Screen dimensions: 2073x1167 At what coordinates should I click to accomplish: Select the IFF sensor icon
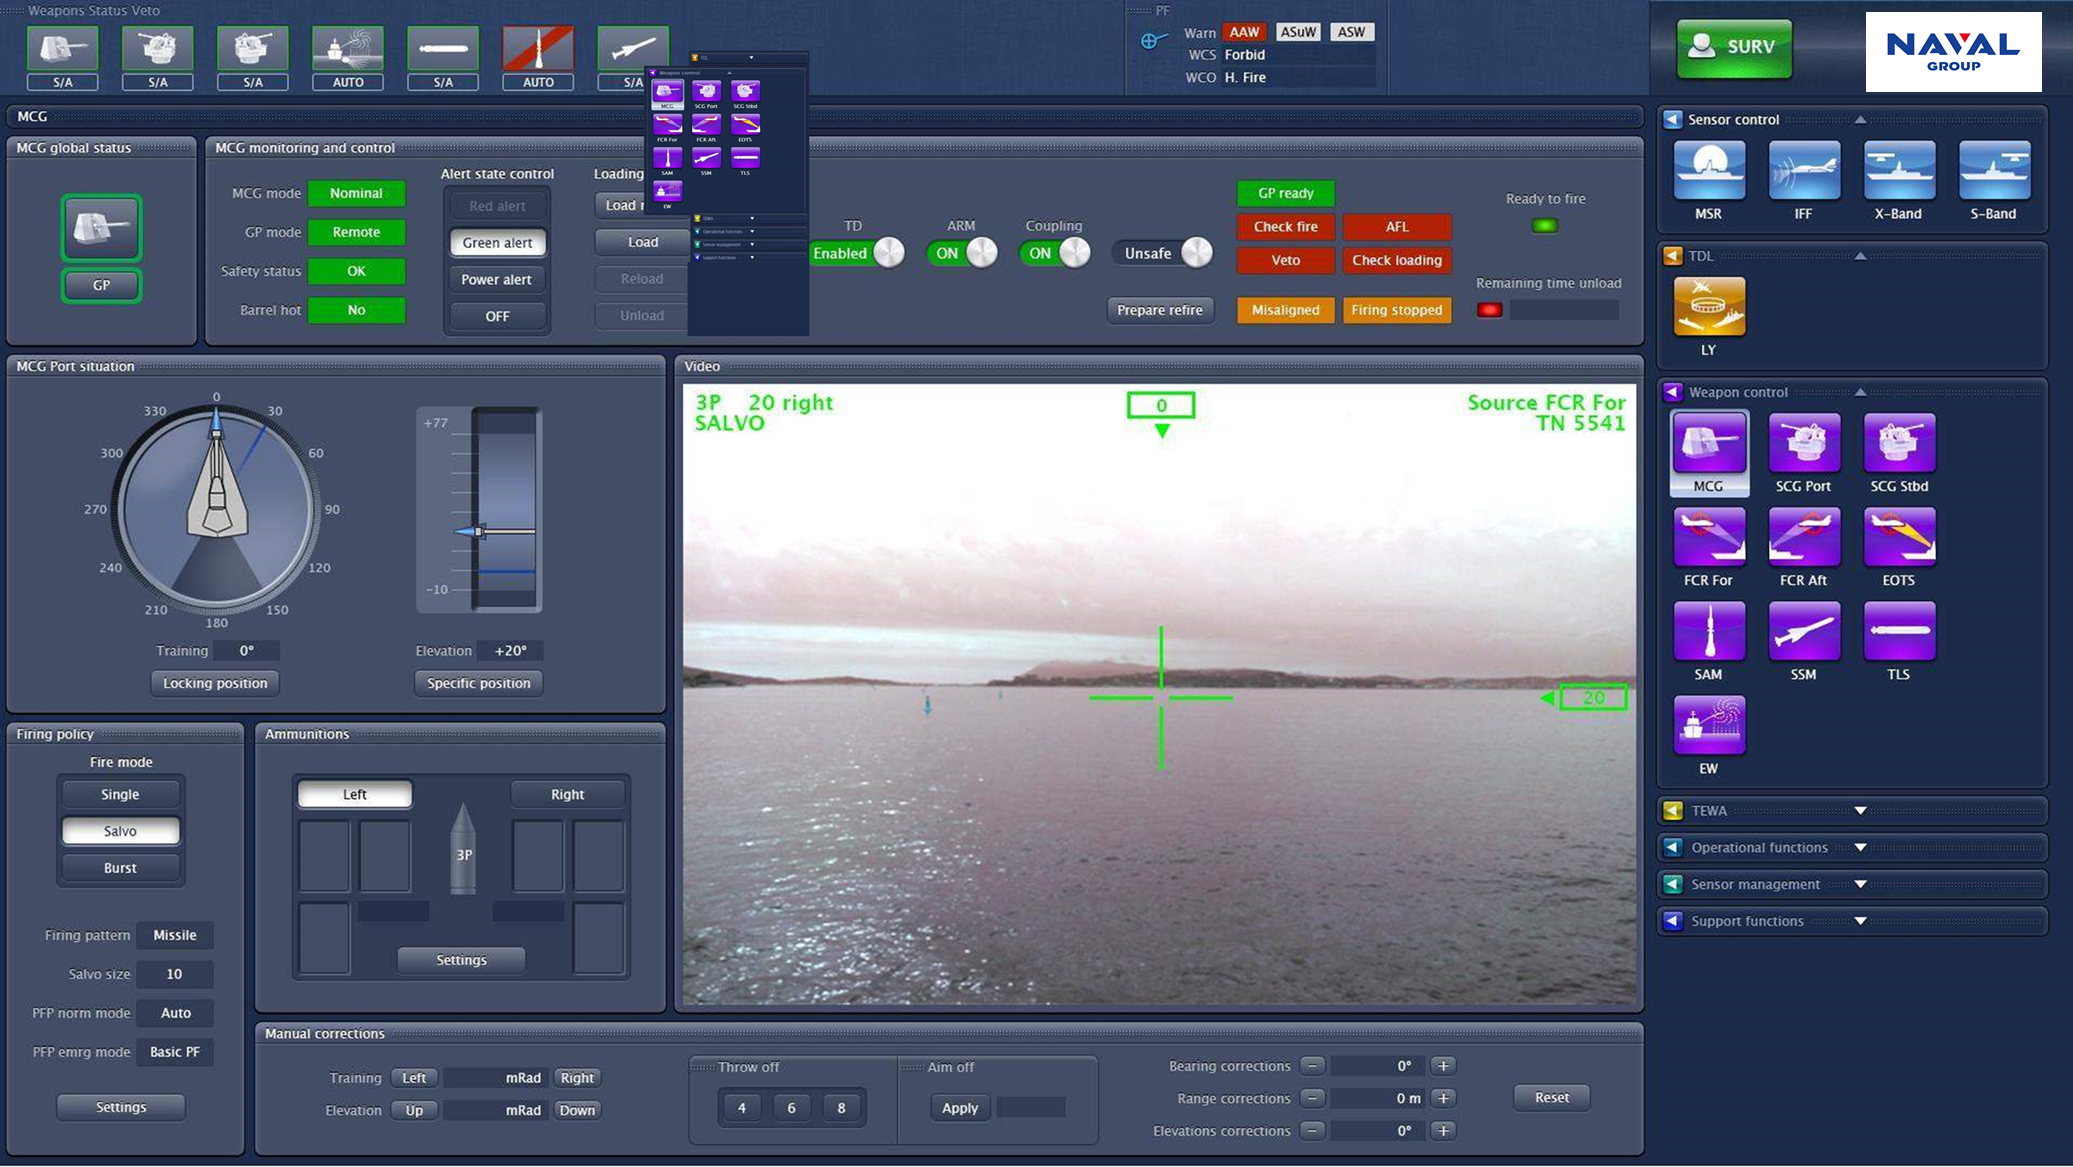(x=1803, y=171)
